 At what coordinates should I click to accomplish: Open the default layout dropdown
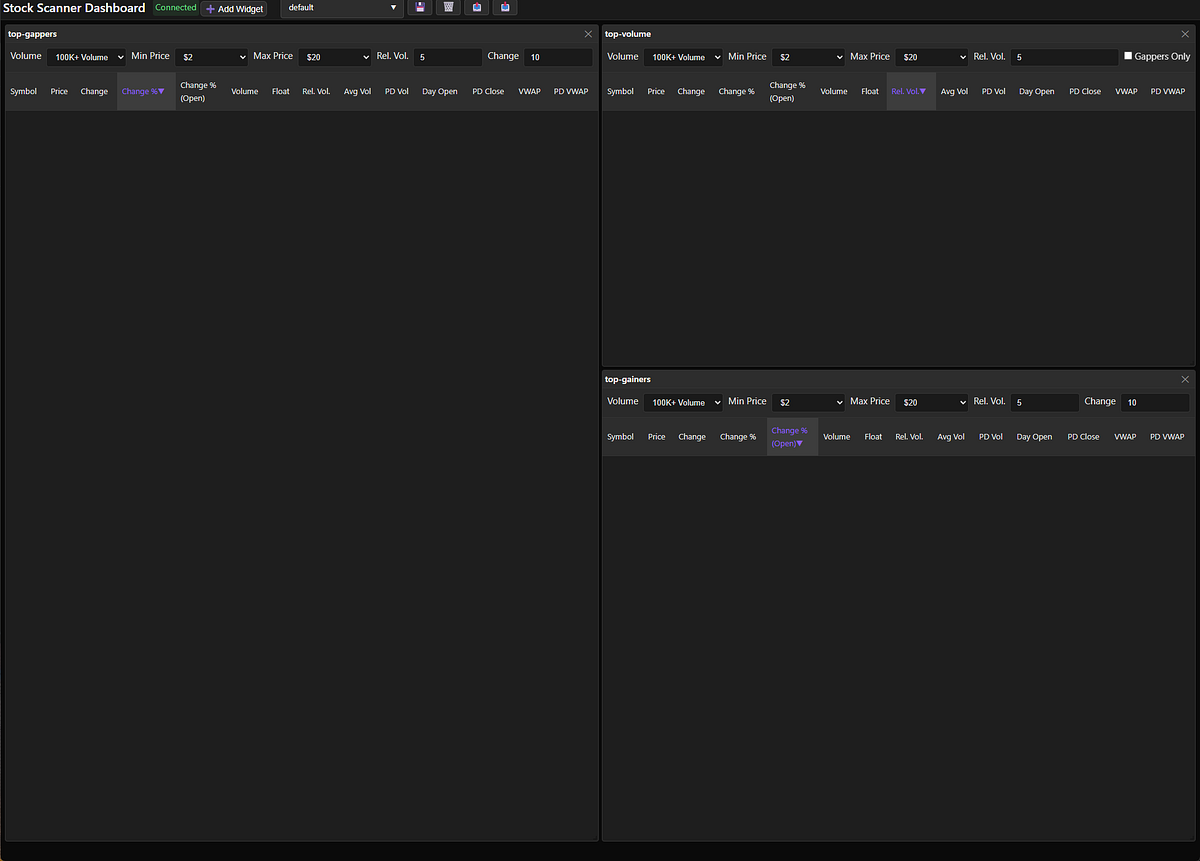(342, 8)
